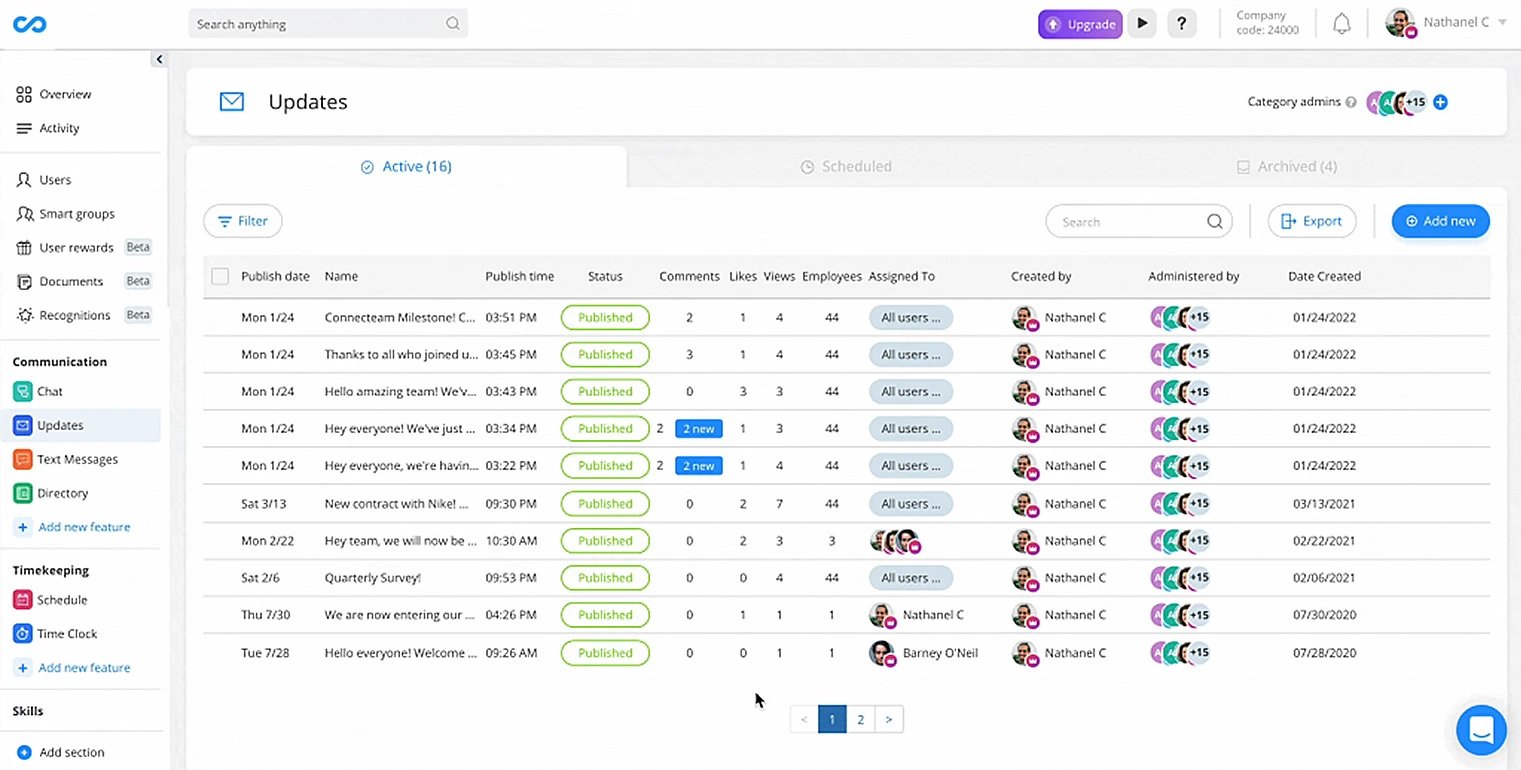The width and height of the screenshot is (1521, 770).
Task: Open the Filter options
Action: click(x=243, y=221)
